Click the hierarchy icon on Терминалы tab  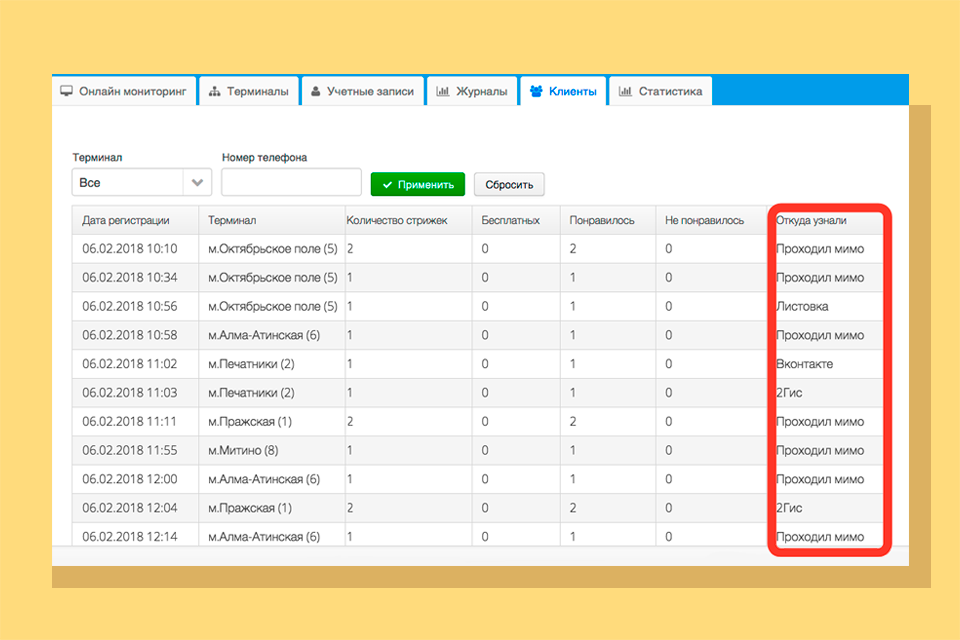[215, 91]
